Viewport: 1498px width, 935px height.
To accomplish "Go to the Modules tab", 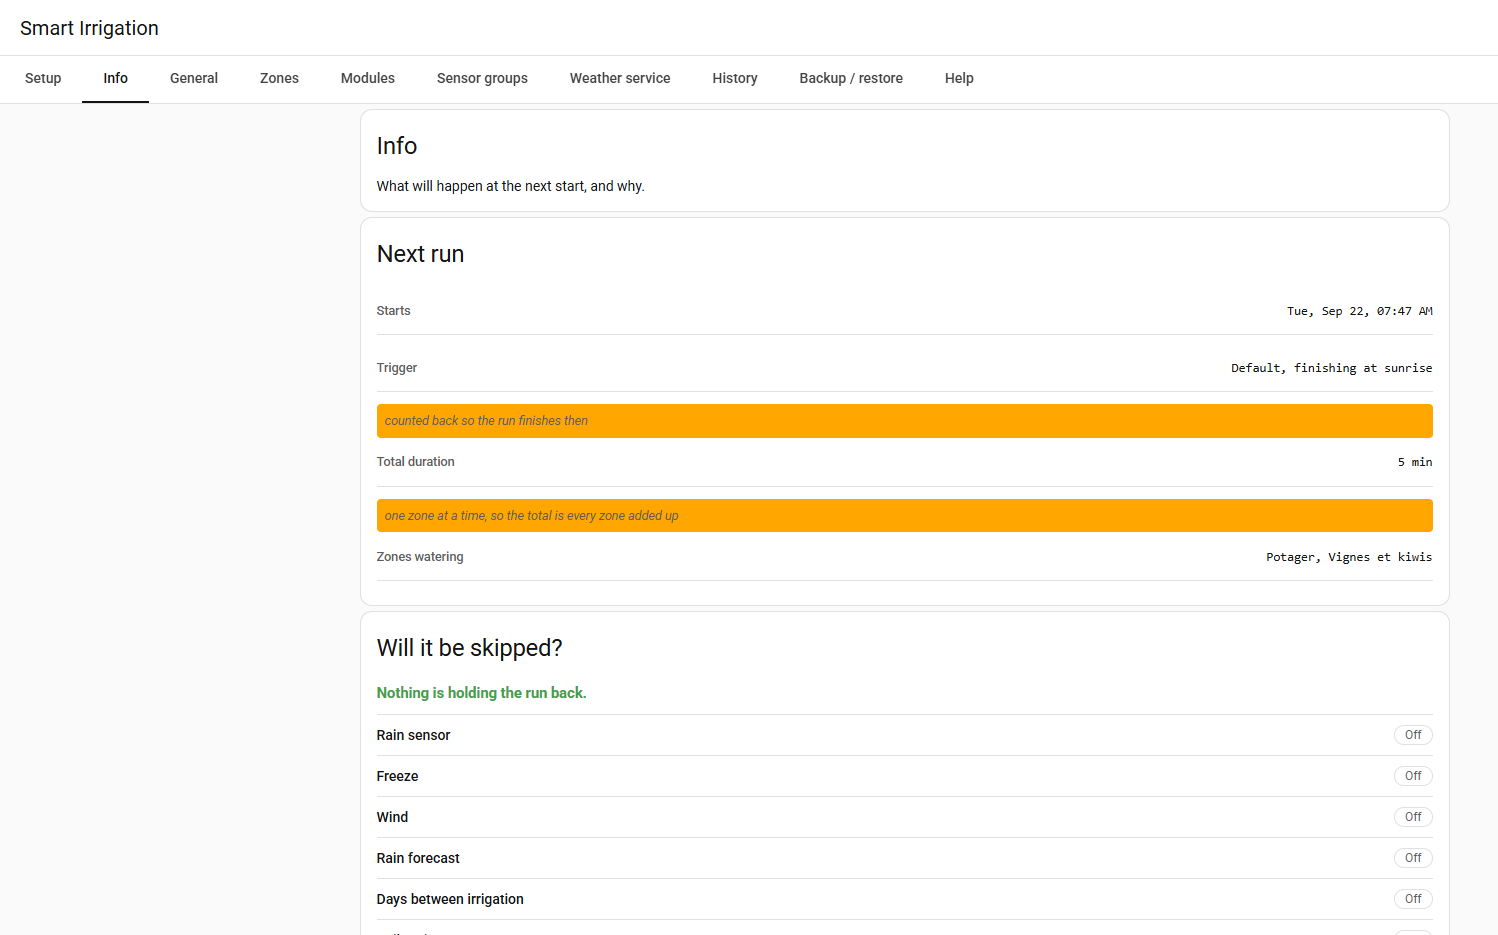I will pos(368,78).
